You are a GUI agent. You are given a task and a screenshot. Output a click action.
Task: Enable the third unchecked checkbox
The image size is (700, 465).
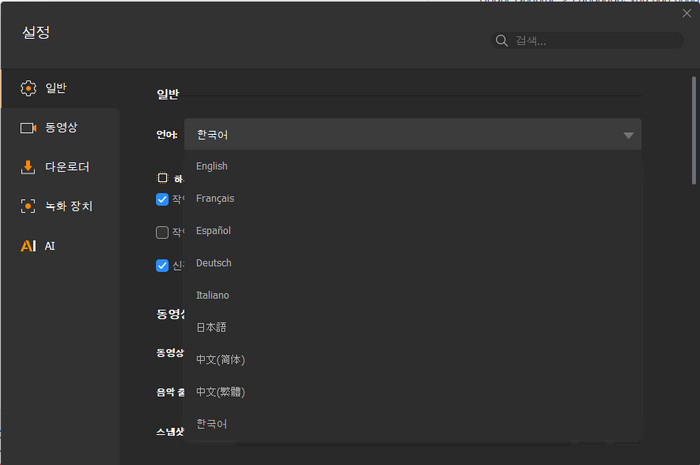click(162, 232)
